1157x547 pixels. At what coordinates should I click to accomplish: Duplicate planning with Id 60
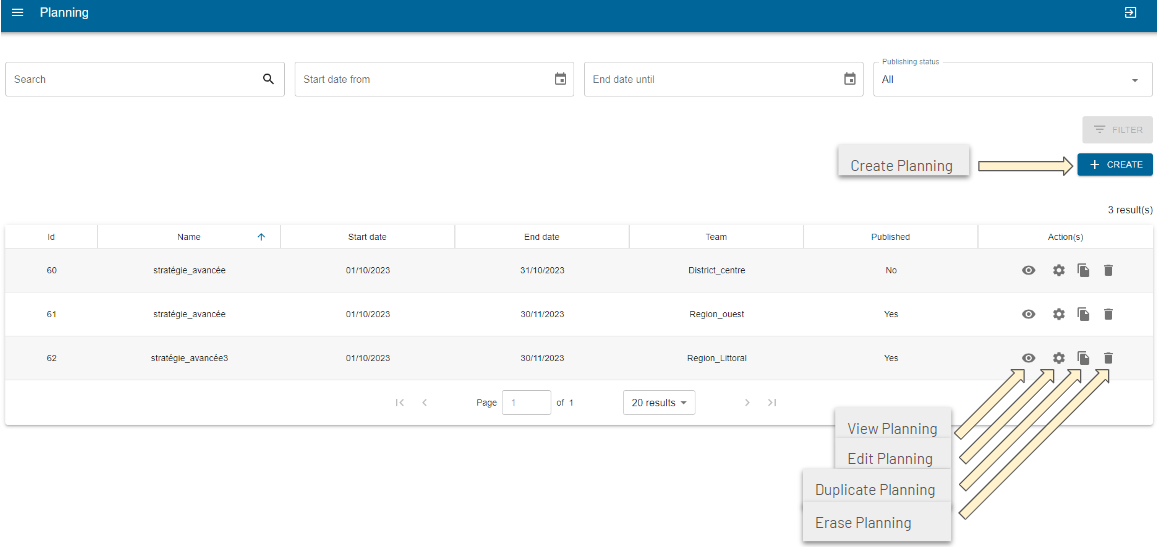1083,270
